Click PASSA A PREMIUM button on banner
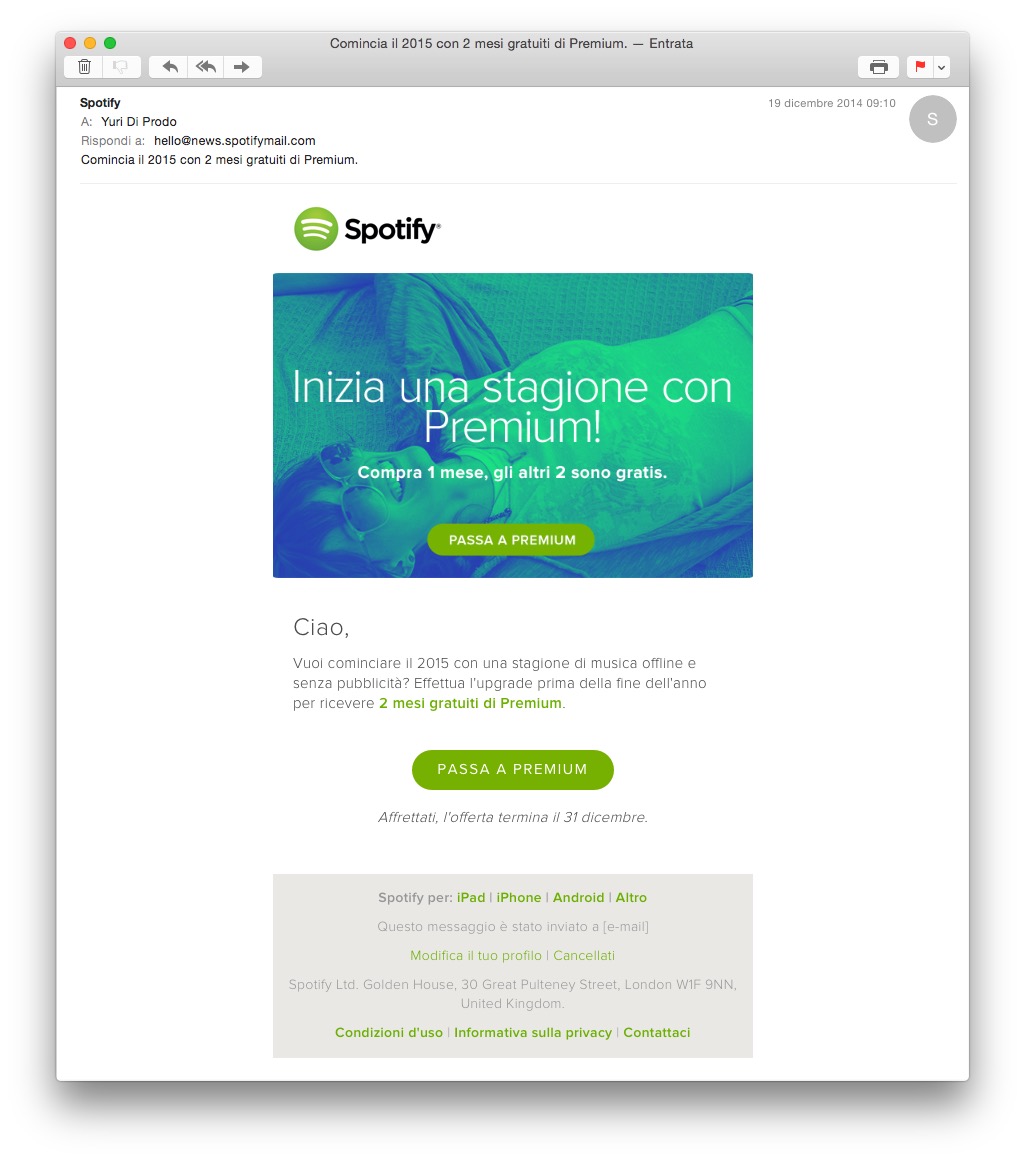Viewport: 1025px width, 1161px height. pos(512,540)
